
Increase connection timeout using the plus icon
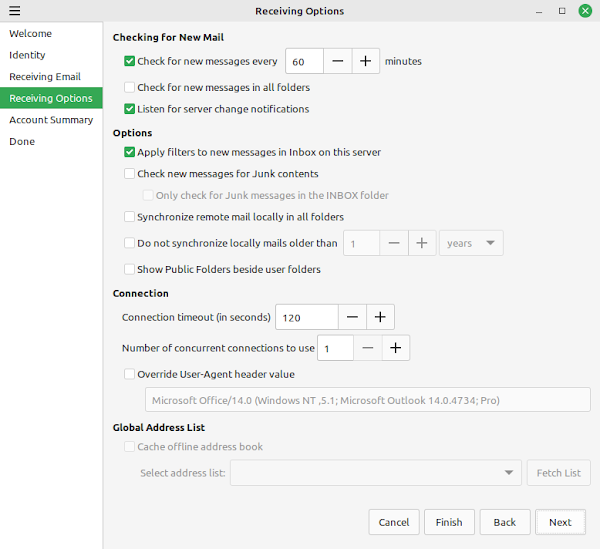point(380,317)
